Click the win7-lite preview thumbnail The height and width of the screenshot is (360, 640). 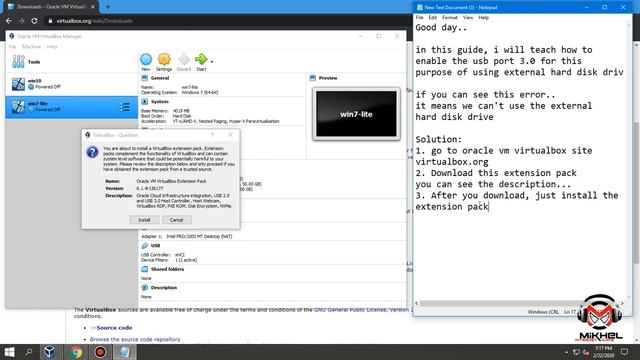point(356,114)
